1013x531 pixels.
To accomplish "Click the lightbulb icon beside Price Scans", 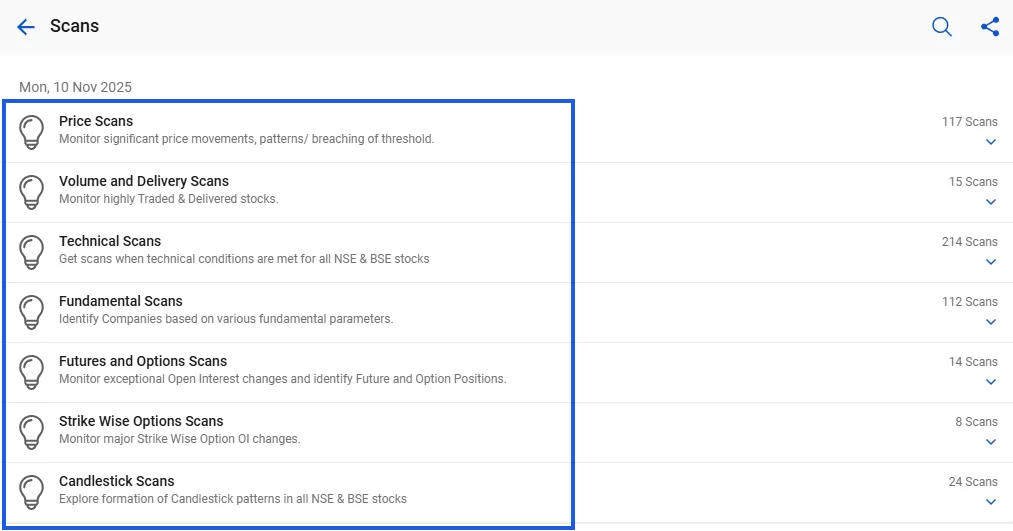I will 32,132.
